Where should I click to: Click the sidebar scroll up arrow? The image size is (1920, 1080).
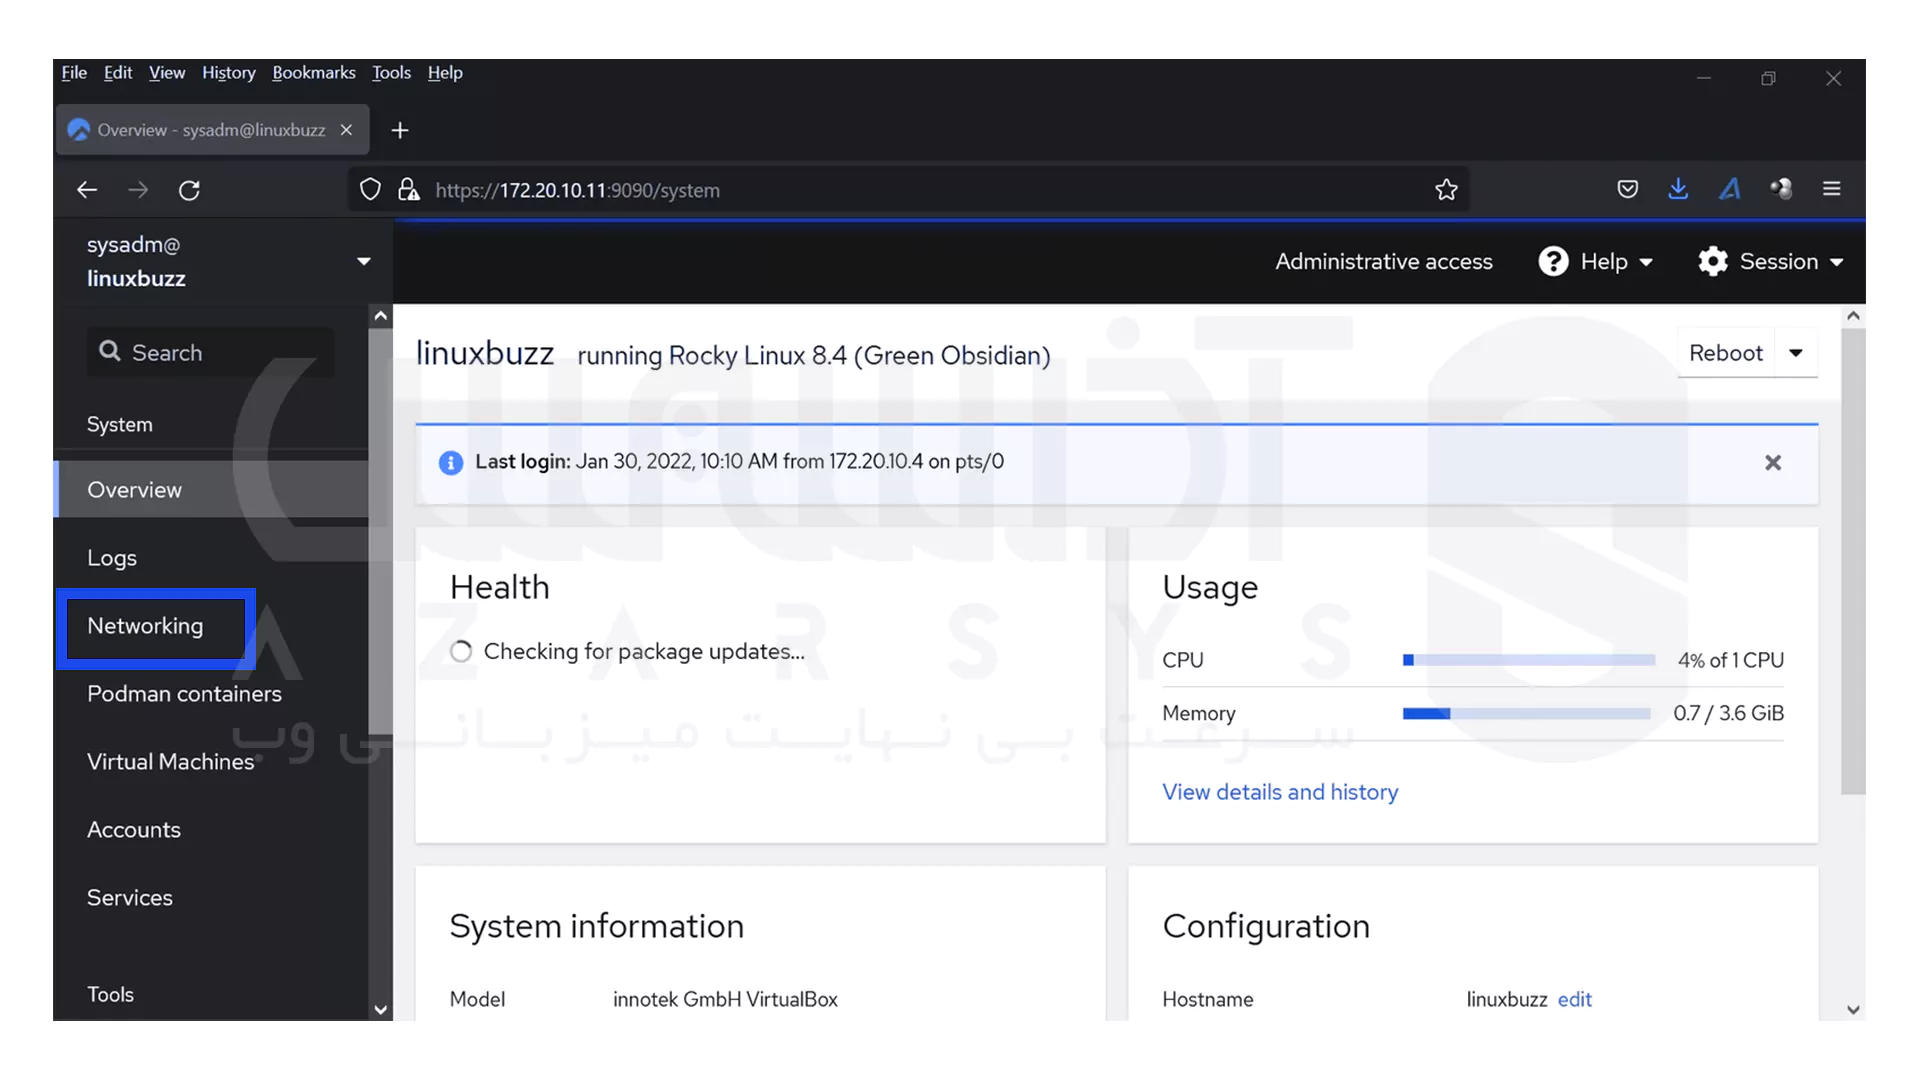380,316
